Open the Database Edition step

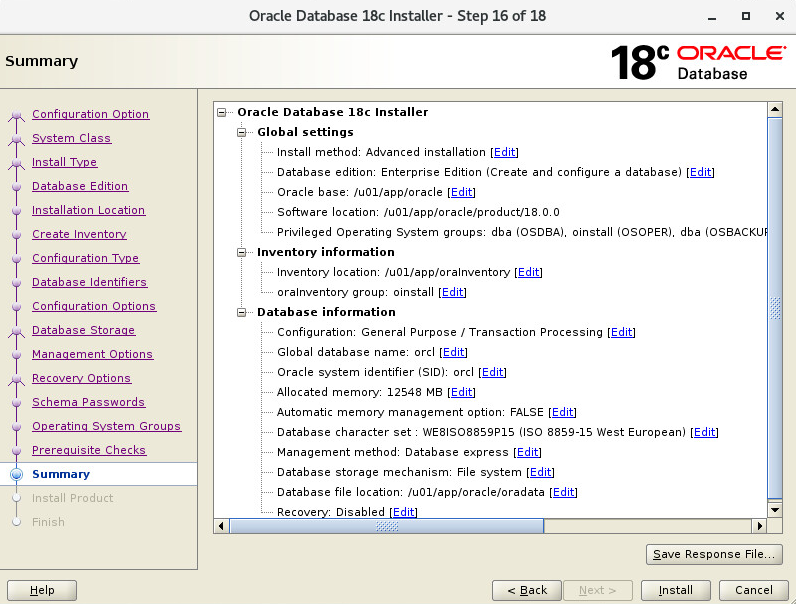[80, 186]
